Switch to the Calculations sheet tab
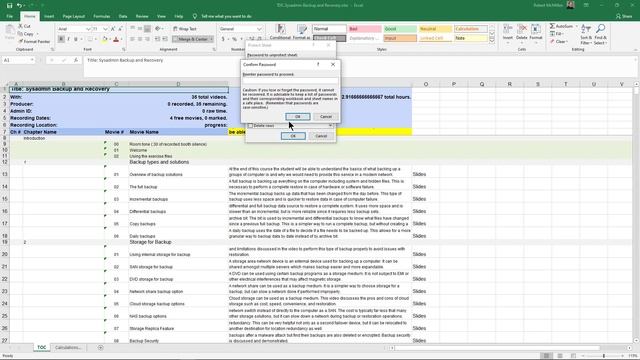The image size is (640, 360). point(68,348)
